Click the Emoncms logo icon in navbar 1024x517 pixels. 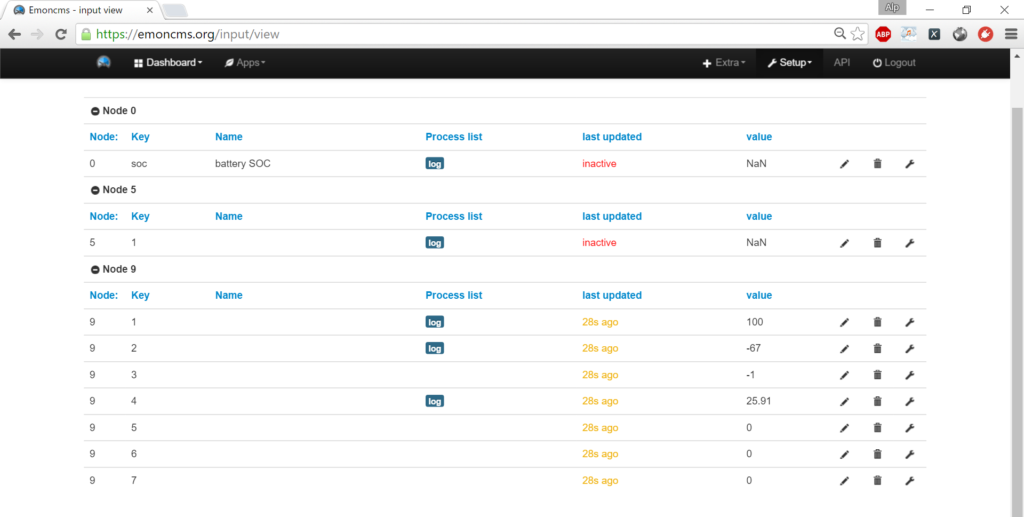tap(104, 62)
